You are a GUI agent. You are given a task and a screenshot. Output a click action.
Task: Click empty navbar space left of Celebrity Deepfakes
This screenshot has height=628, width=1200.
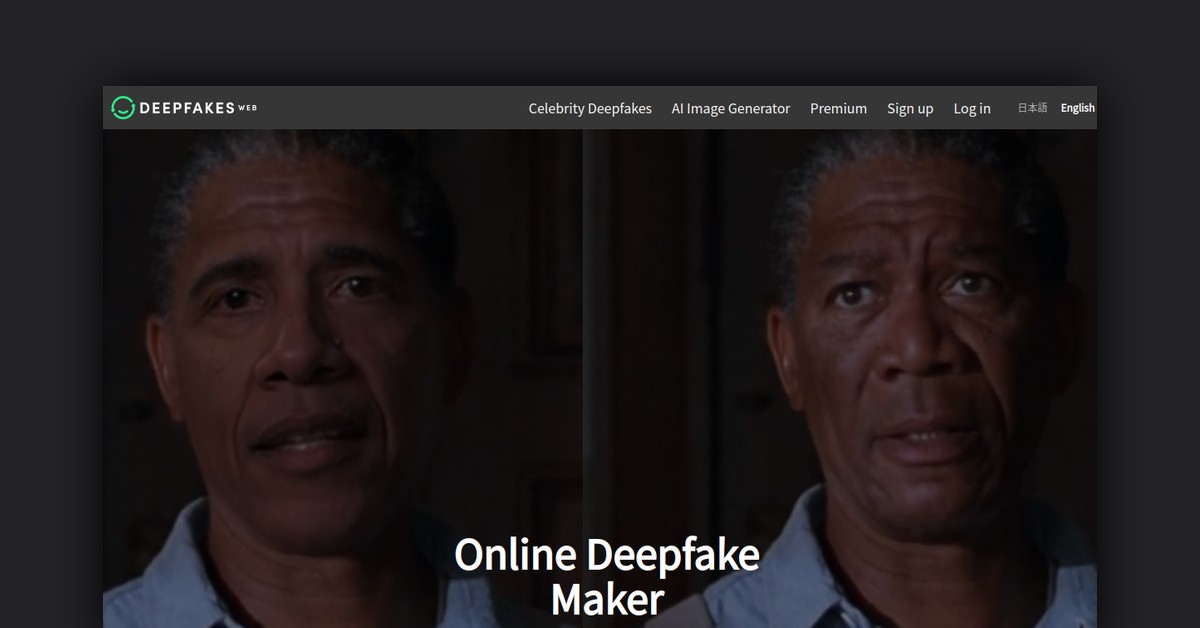tap(400, 108)
